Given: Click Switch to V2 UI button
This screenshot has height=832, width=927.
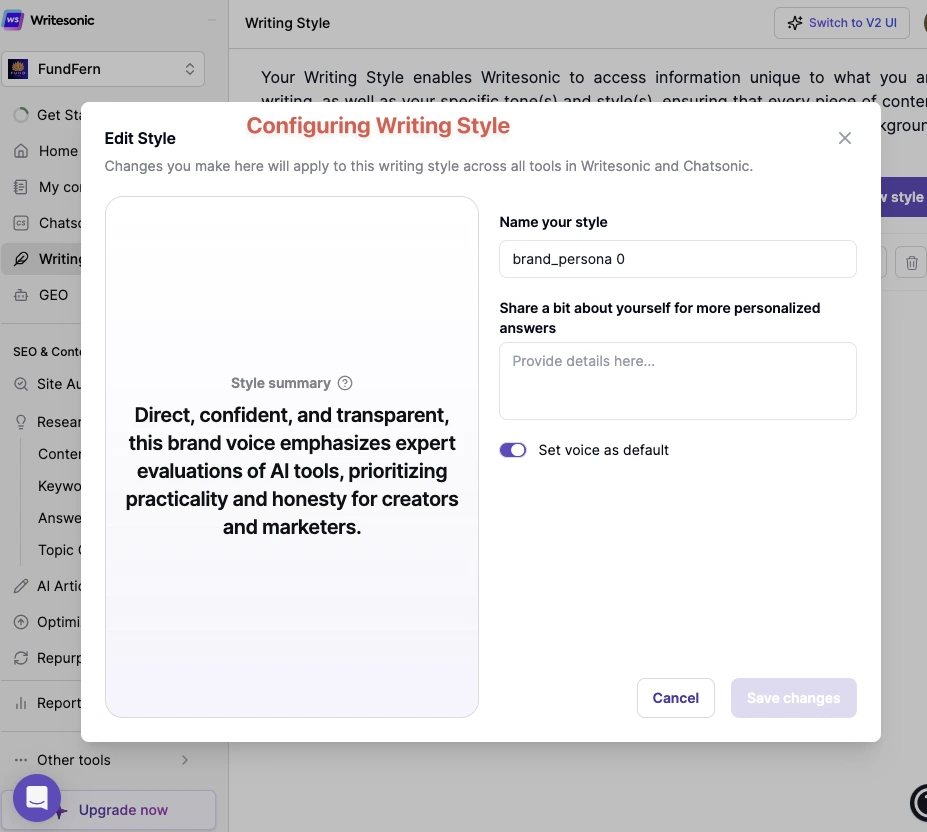Looking at the screenshot, I should tap(841, 23).
